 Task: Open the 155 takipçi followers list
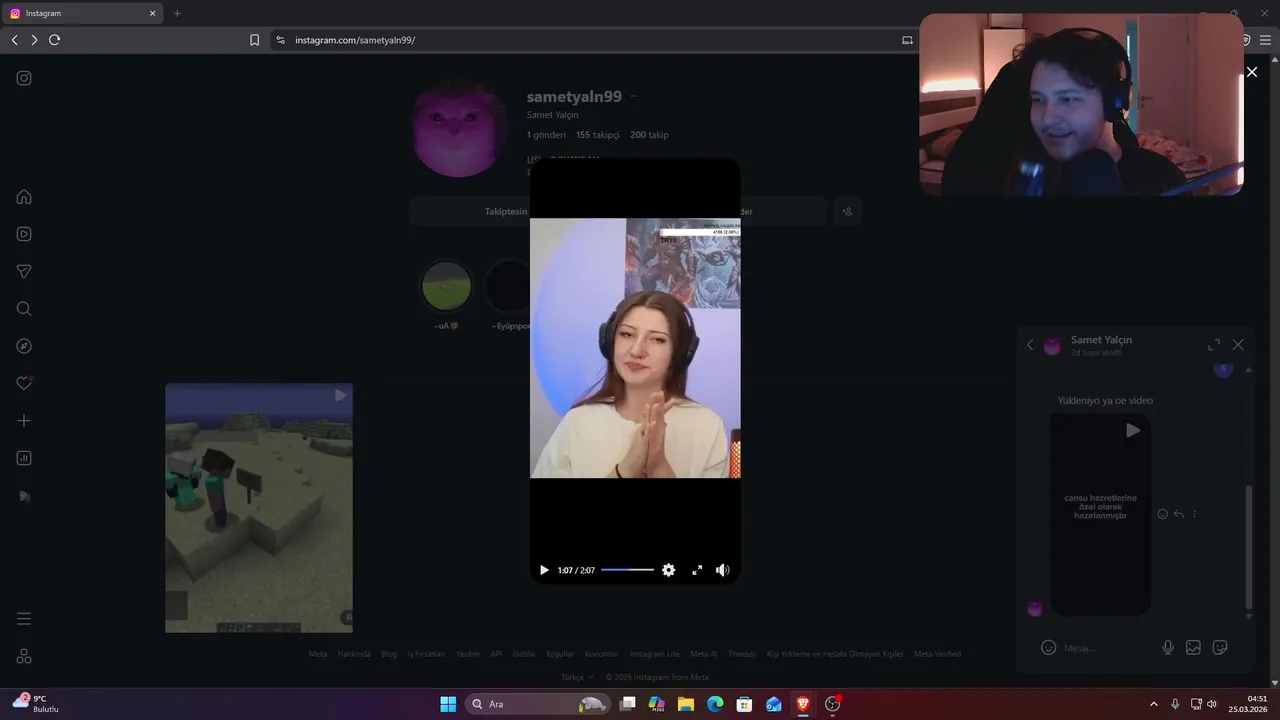(x=598, y=135)
